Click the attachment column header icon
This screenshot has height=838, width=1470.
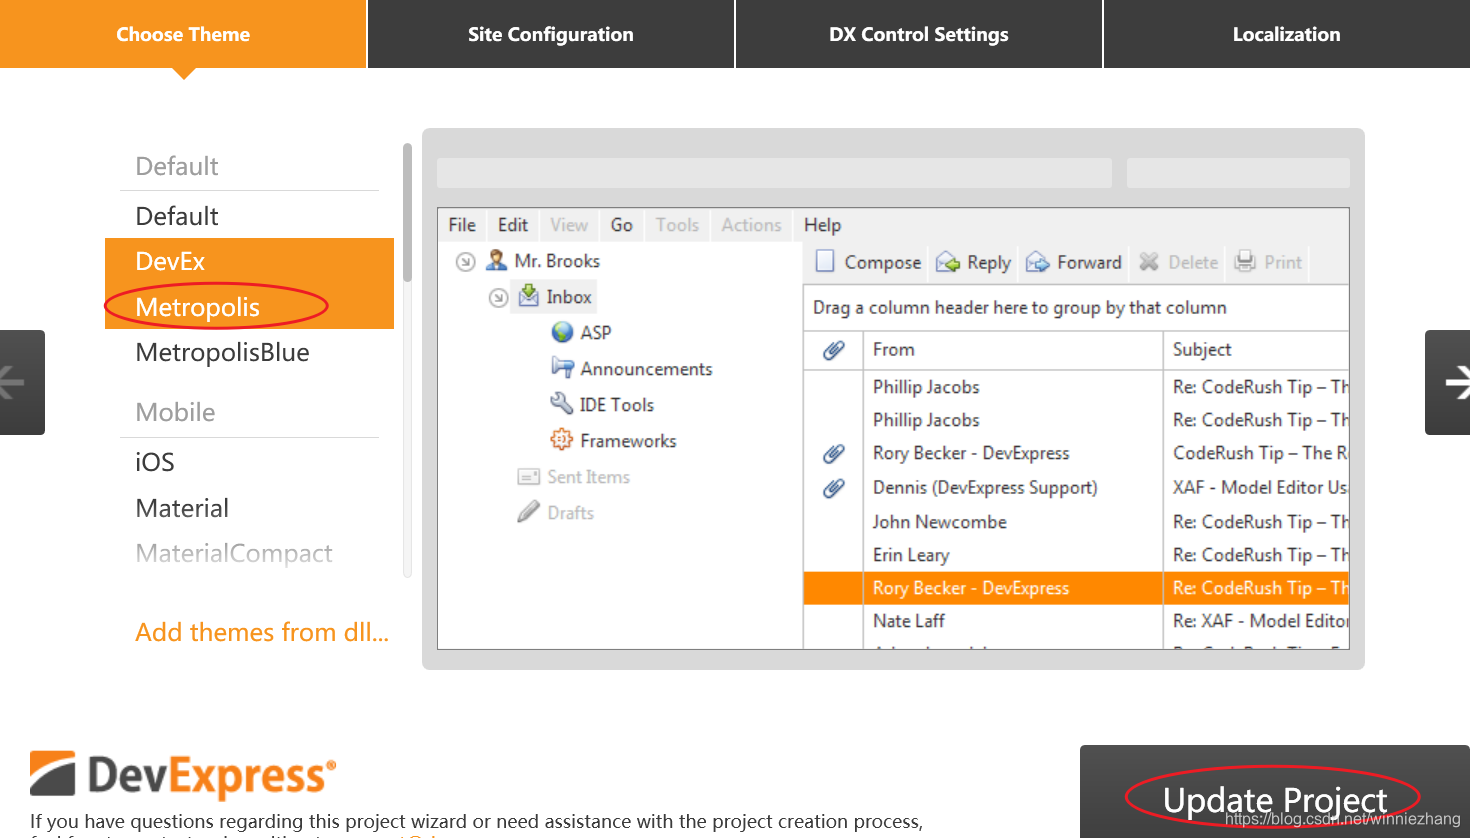click(x=833, y=350)
